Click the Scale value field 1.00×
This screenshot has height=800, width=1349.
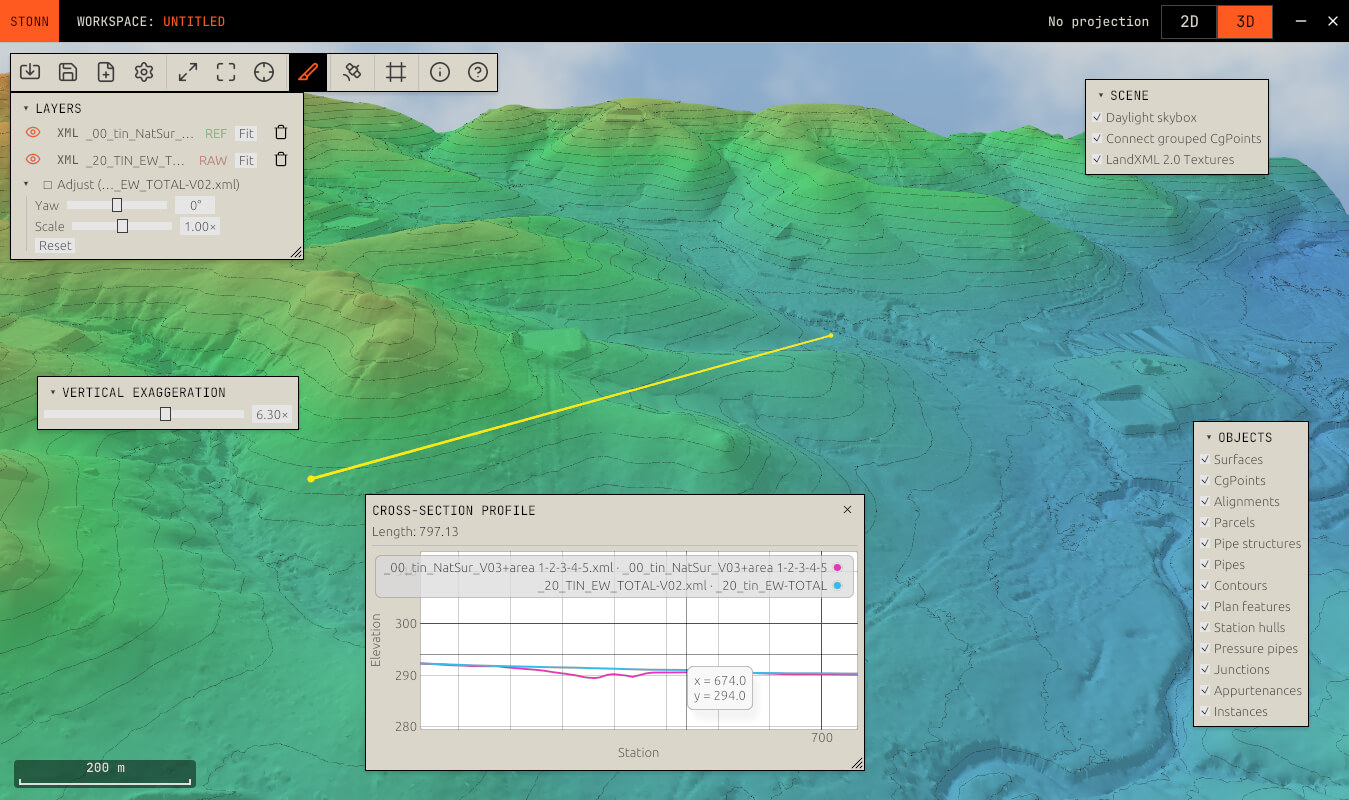pos(200,226)
